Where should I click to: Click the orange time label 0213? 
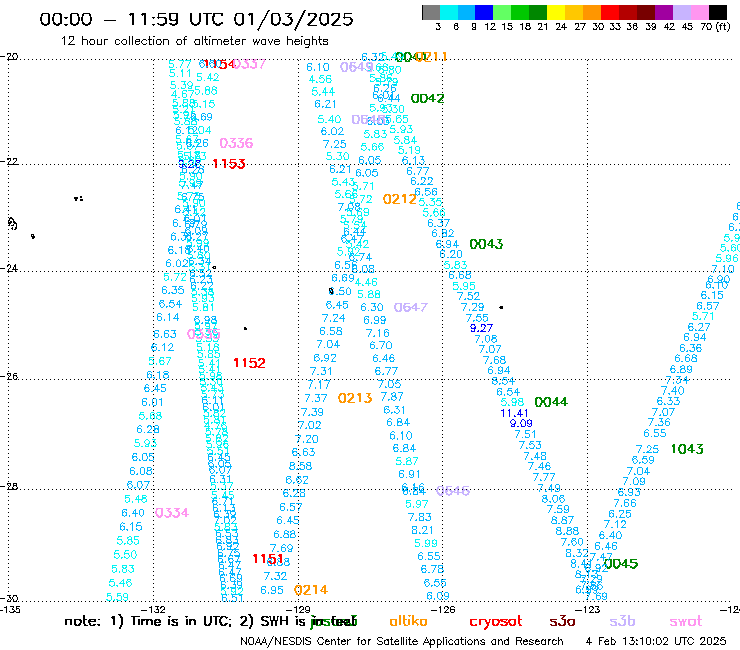pos(355,399)
